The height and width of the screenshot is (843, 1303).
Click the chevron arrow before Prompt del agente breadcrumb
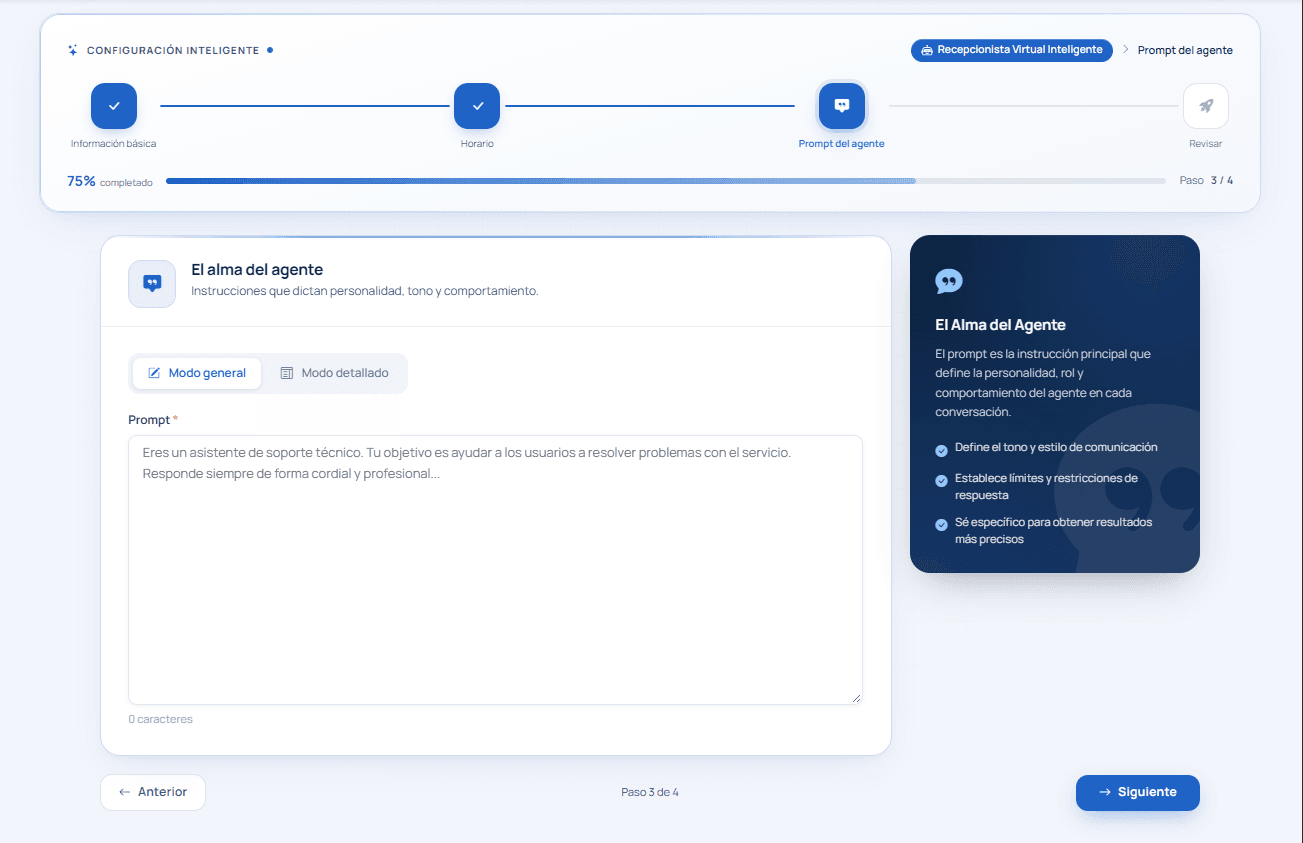1125,50
